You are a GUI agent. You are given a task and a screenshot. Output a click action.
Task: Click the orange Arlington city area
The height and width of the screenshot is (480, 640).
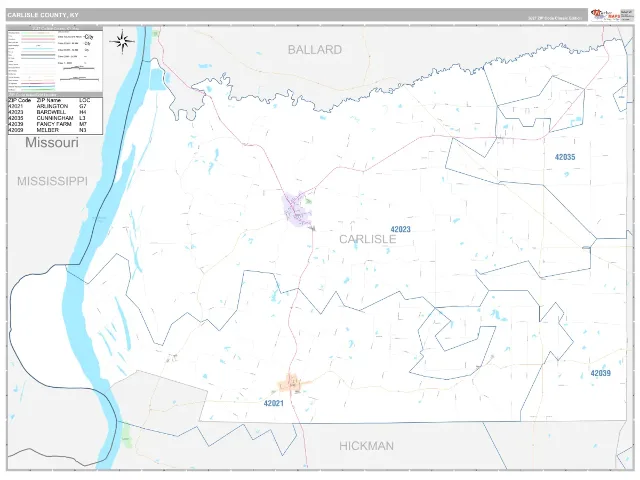click(x=291, y=384)
